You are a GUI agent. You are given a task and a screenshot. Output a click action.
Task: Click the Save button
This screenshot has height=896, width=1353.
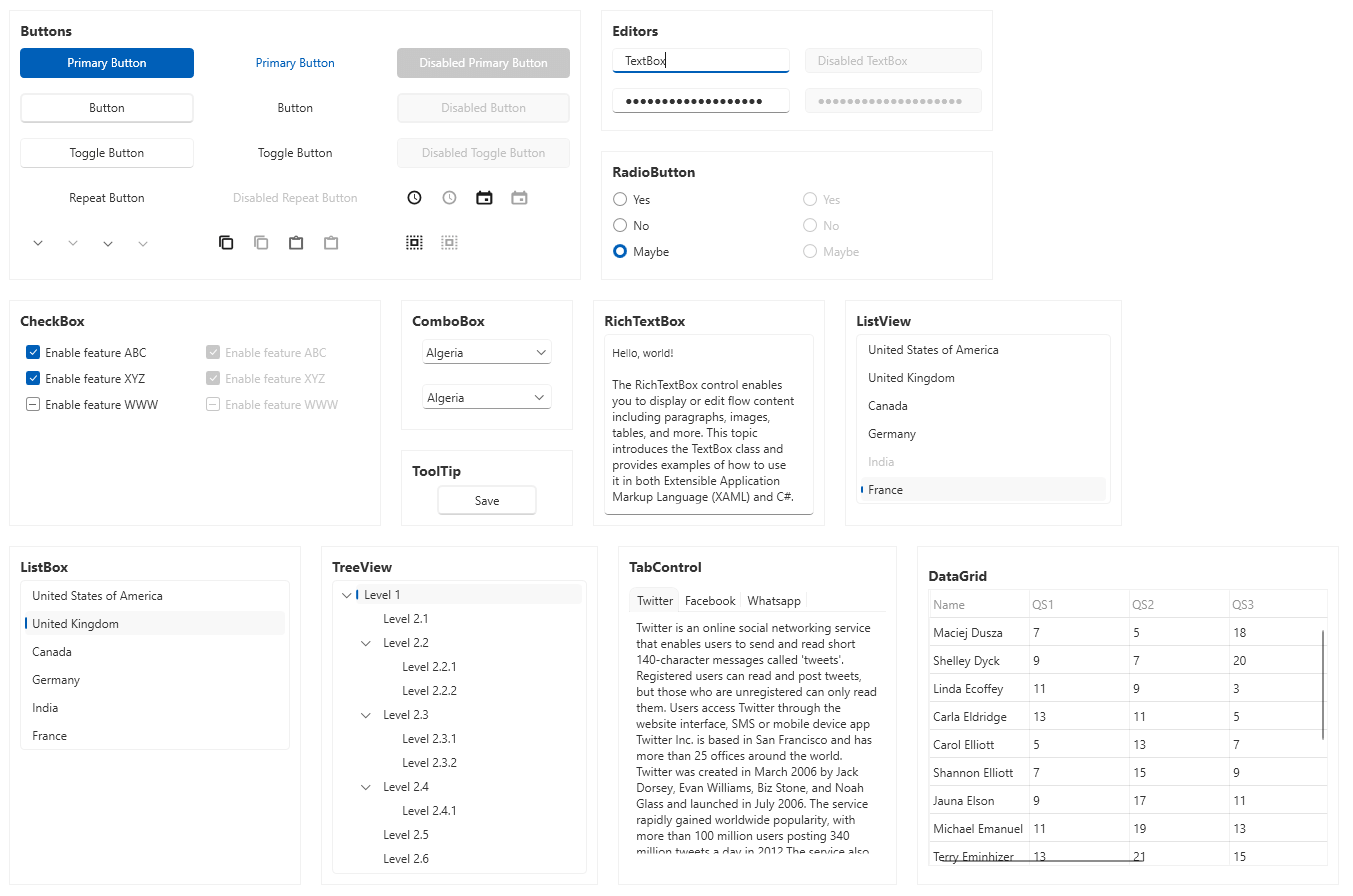coord(487,501)
